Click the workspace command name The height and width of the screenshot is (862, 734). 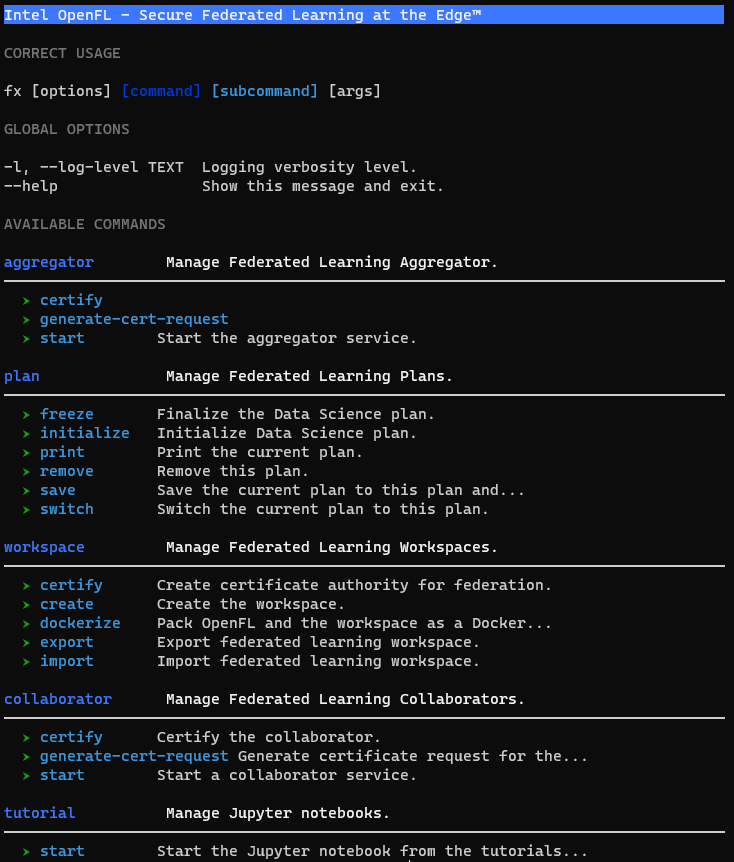point(44,548)
